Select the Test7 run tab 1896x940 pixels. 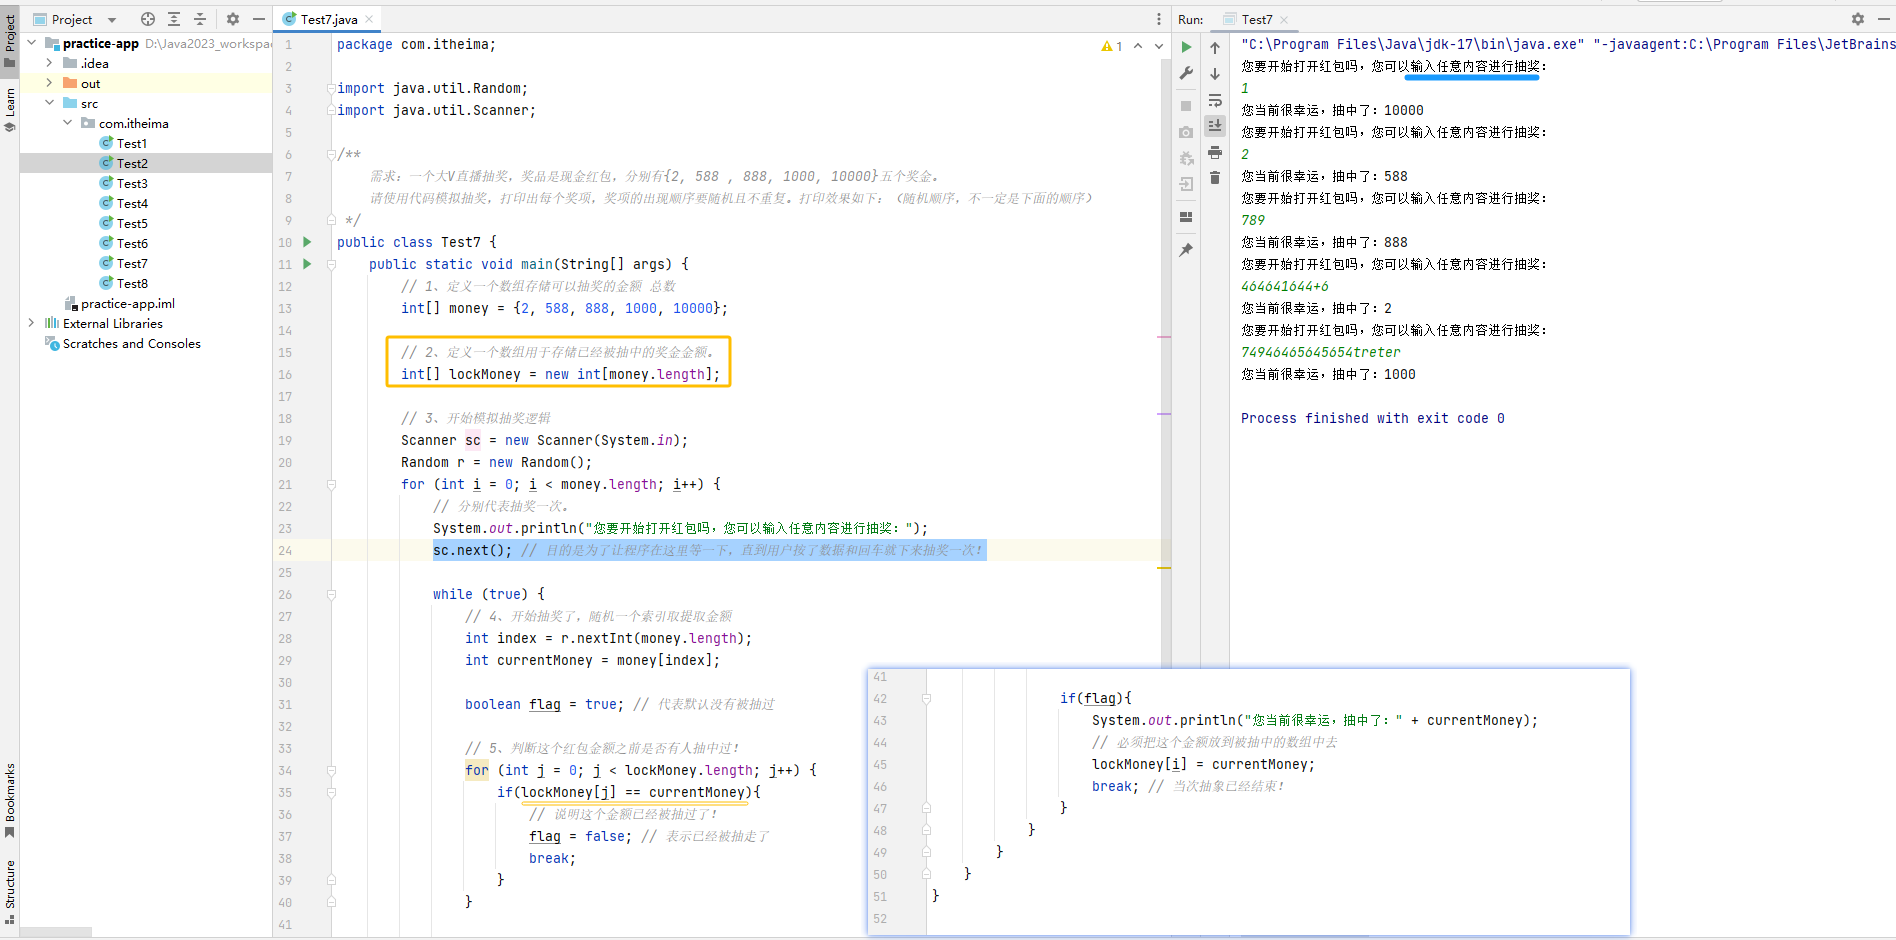tap(1256, 19)
